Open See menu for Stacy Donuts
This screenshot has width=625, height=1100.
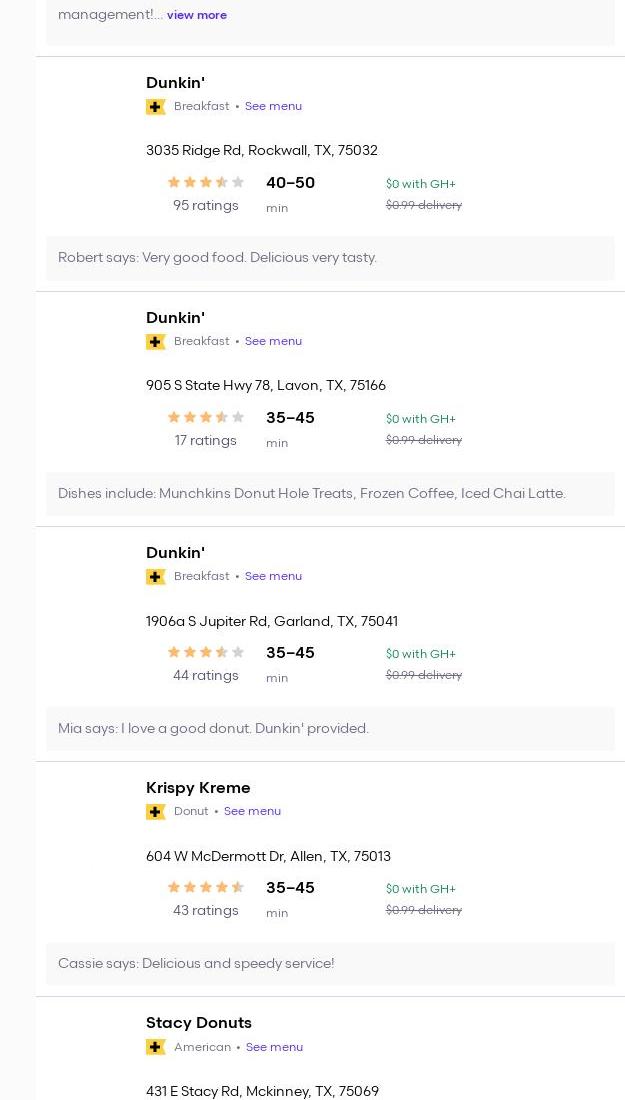(x=274, y=1047)
